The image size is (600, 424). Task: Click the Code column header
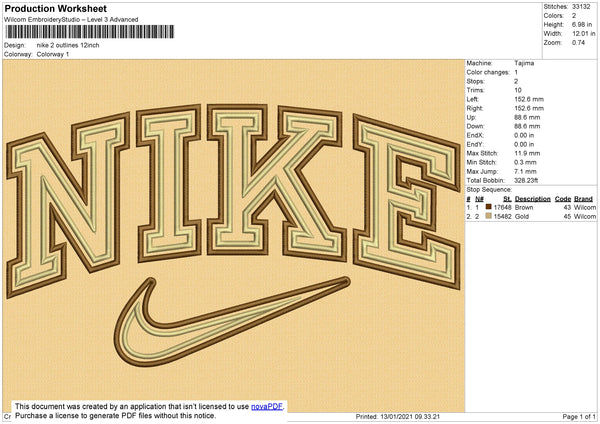pos(562,199)
